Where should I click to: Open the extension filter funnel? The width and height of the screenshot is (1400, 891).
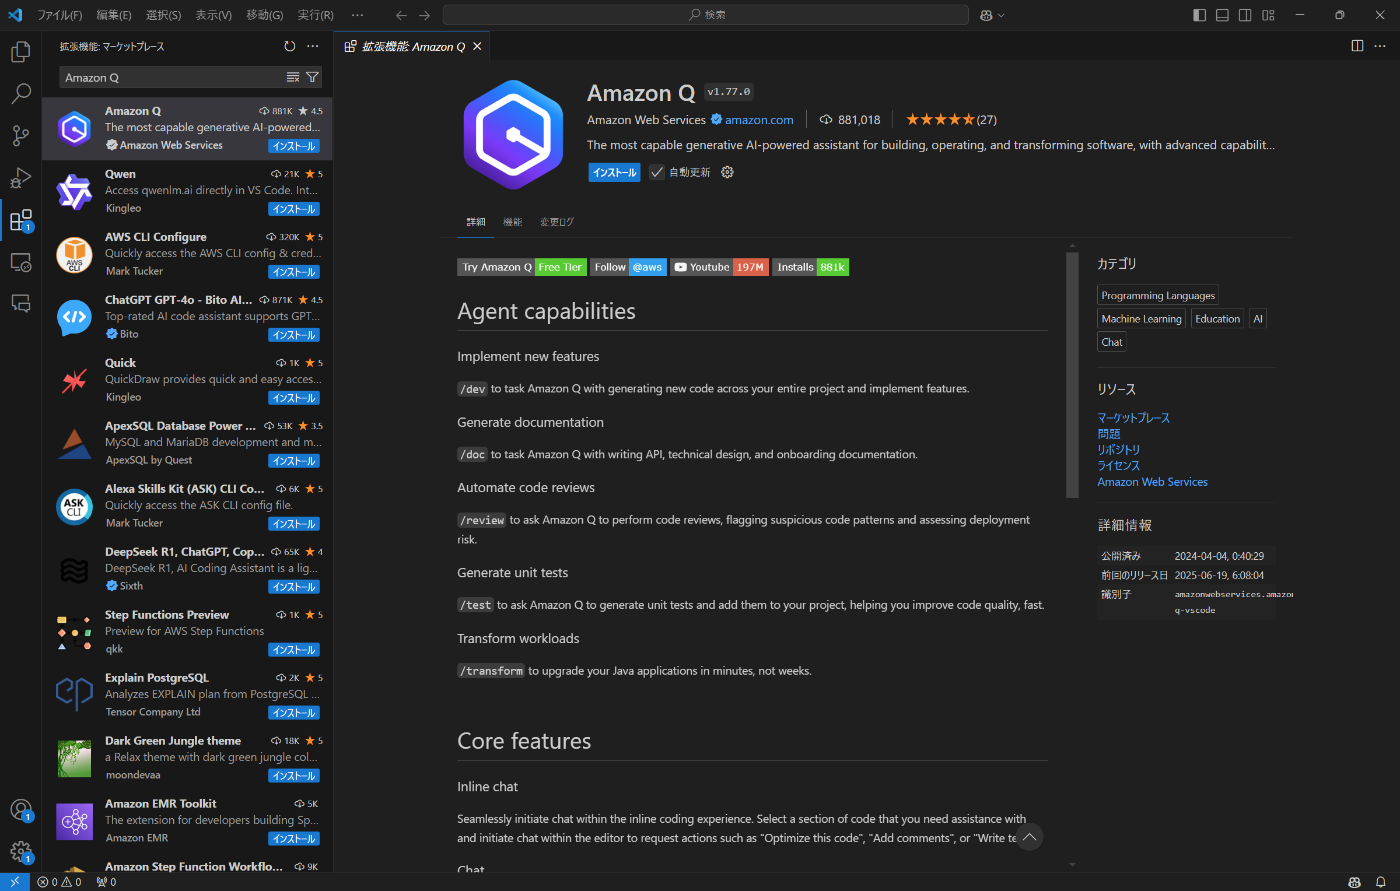tap(312, 77)
